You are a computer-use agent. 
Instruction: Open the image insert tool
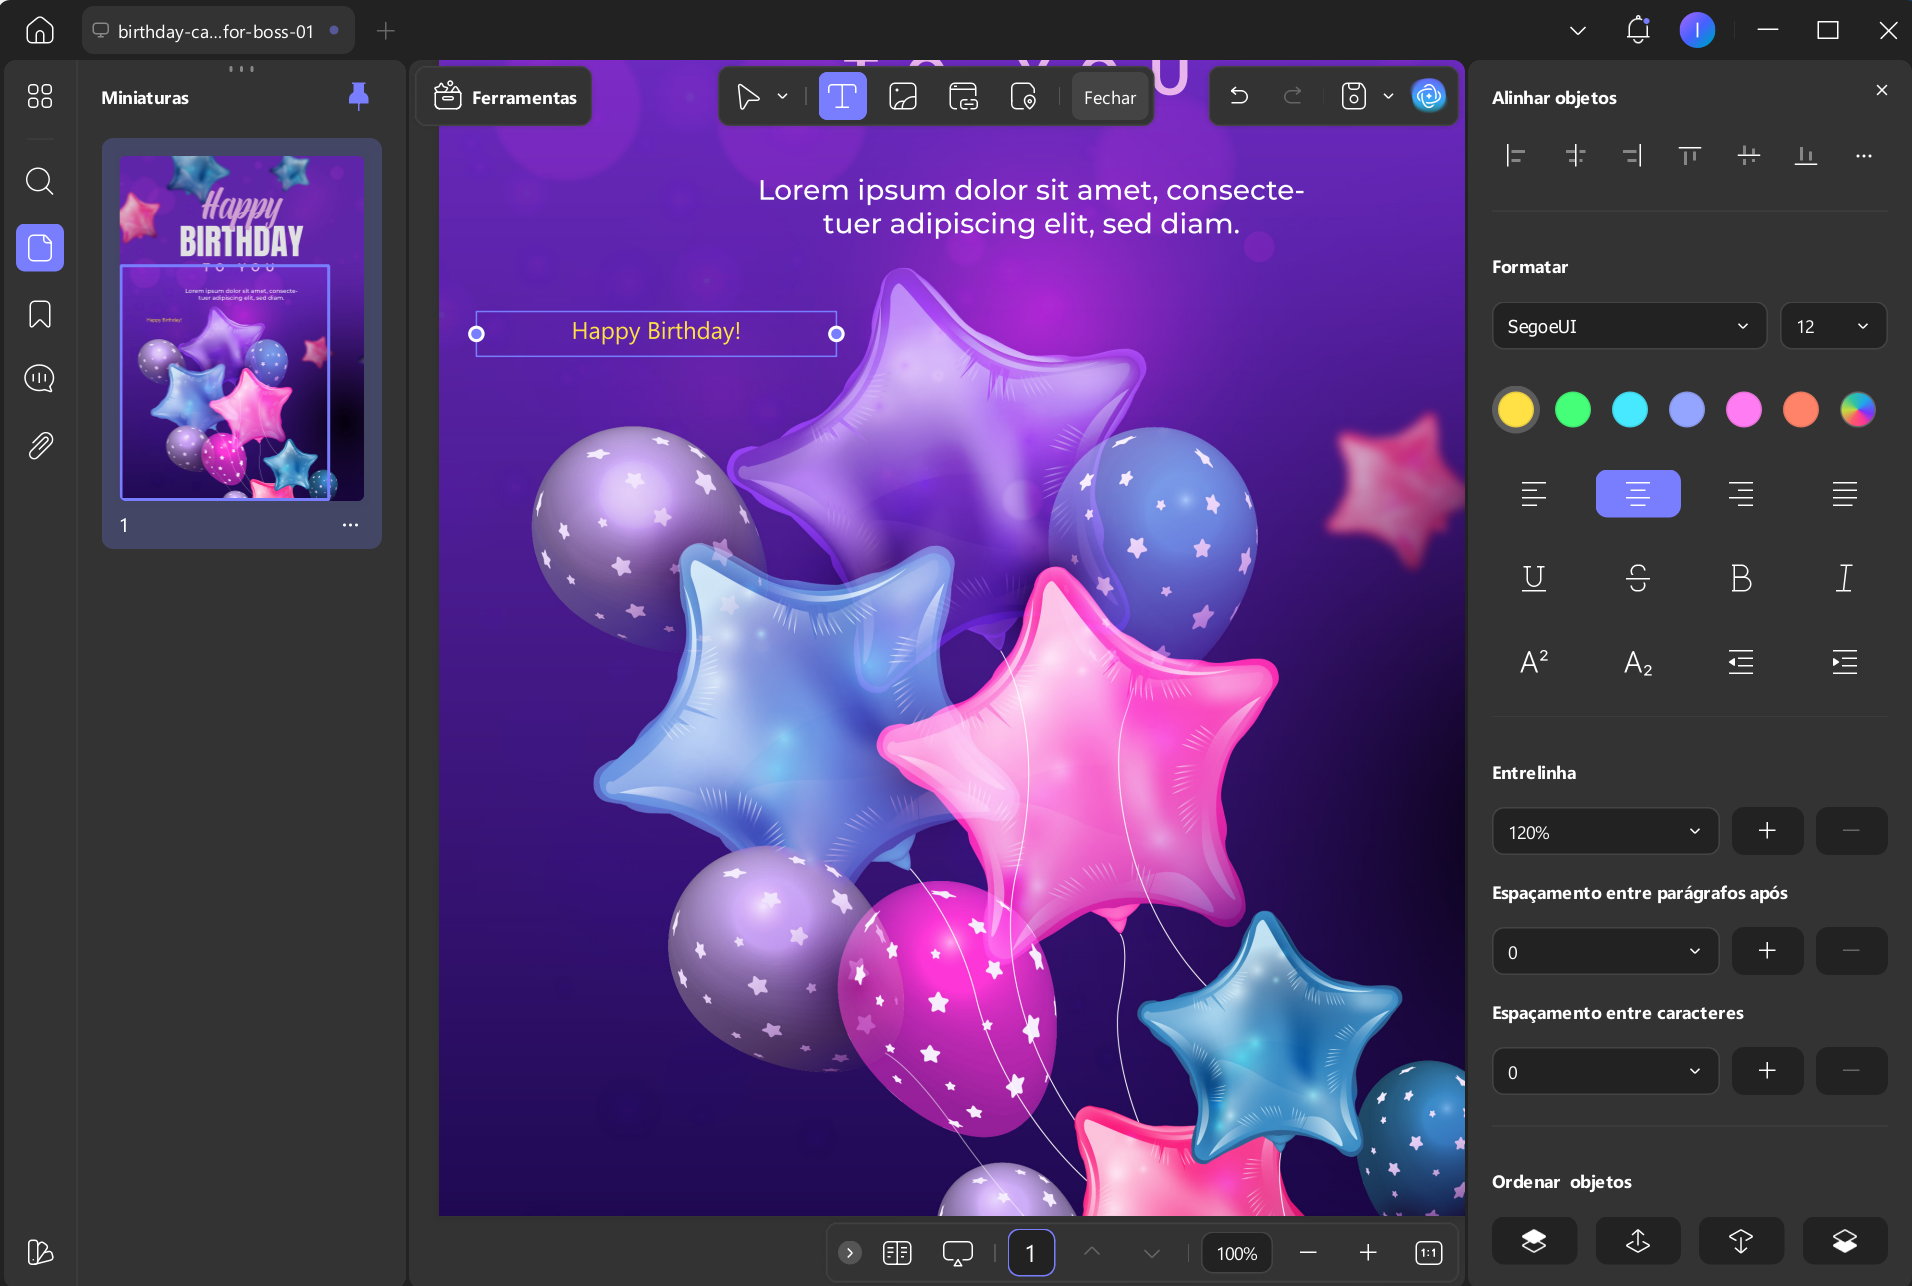[902, 97]
